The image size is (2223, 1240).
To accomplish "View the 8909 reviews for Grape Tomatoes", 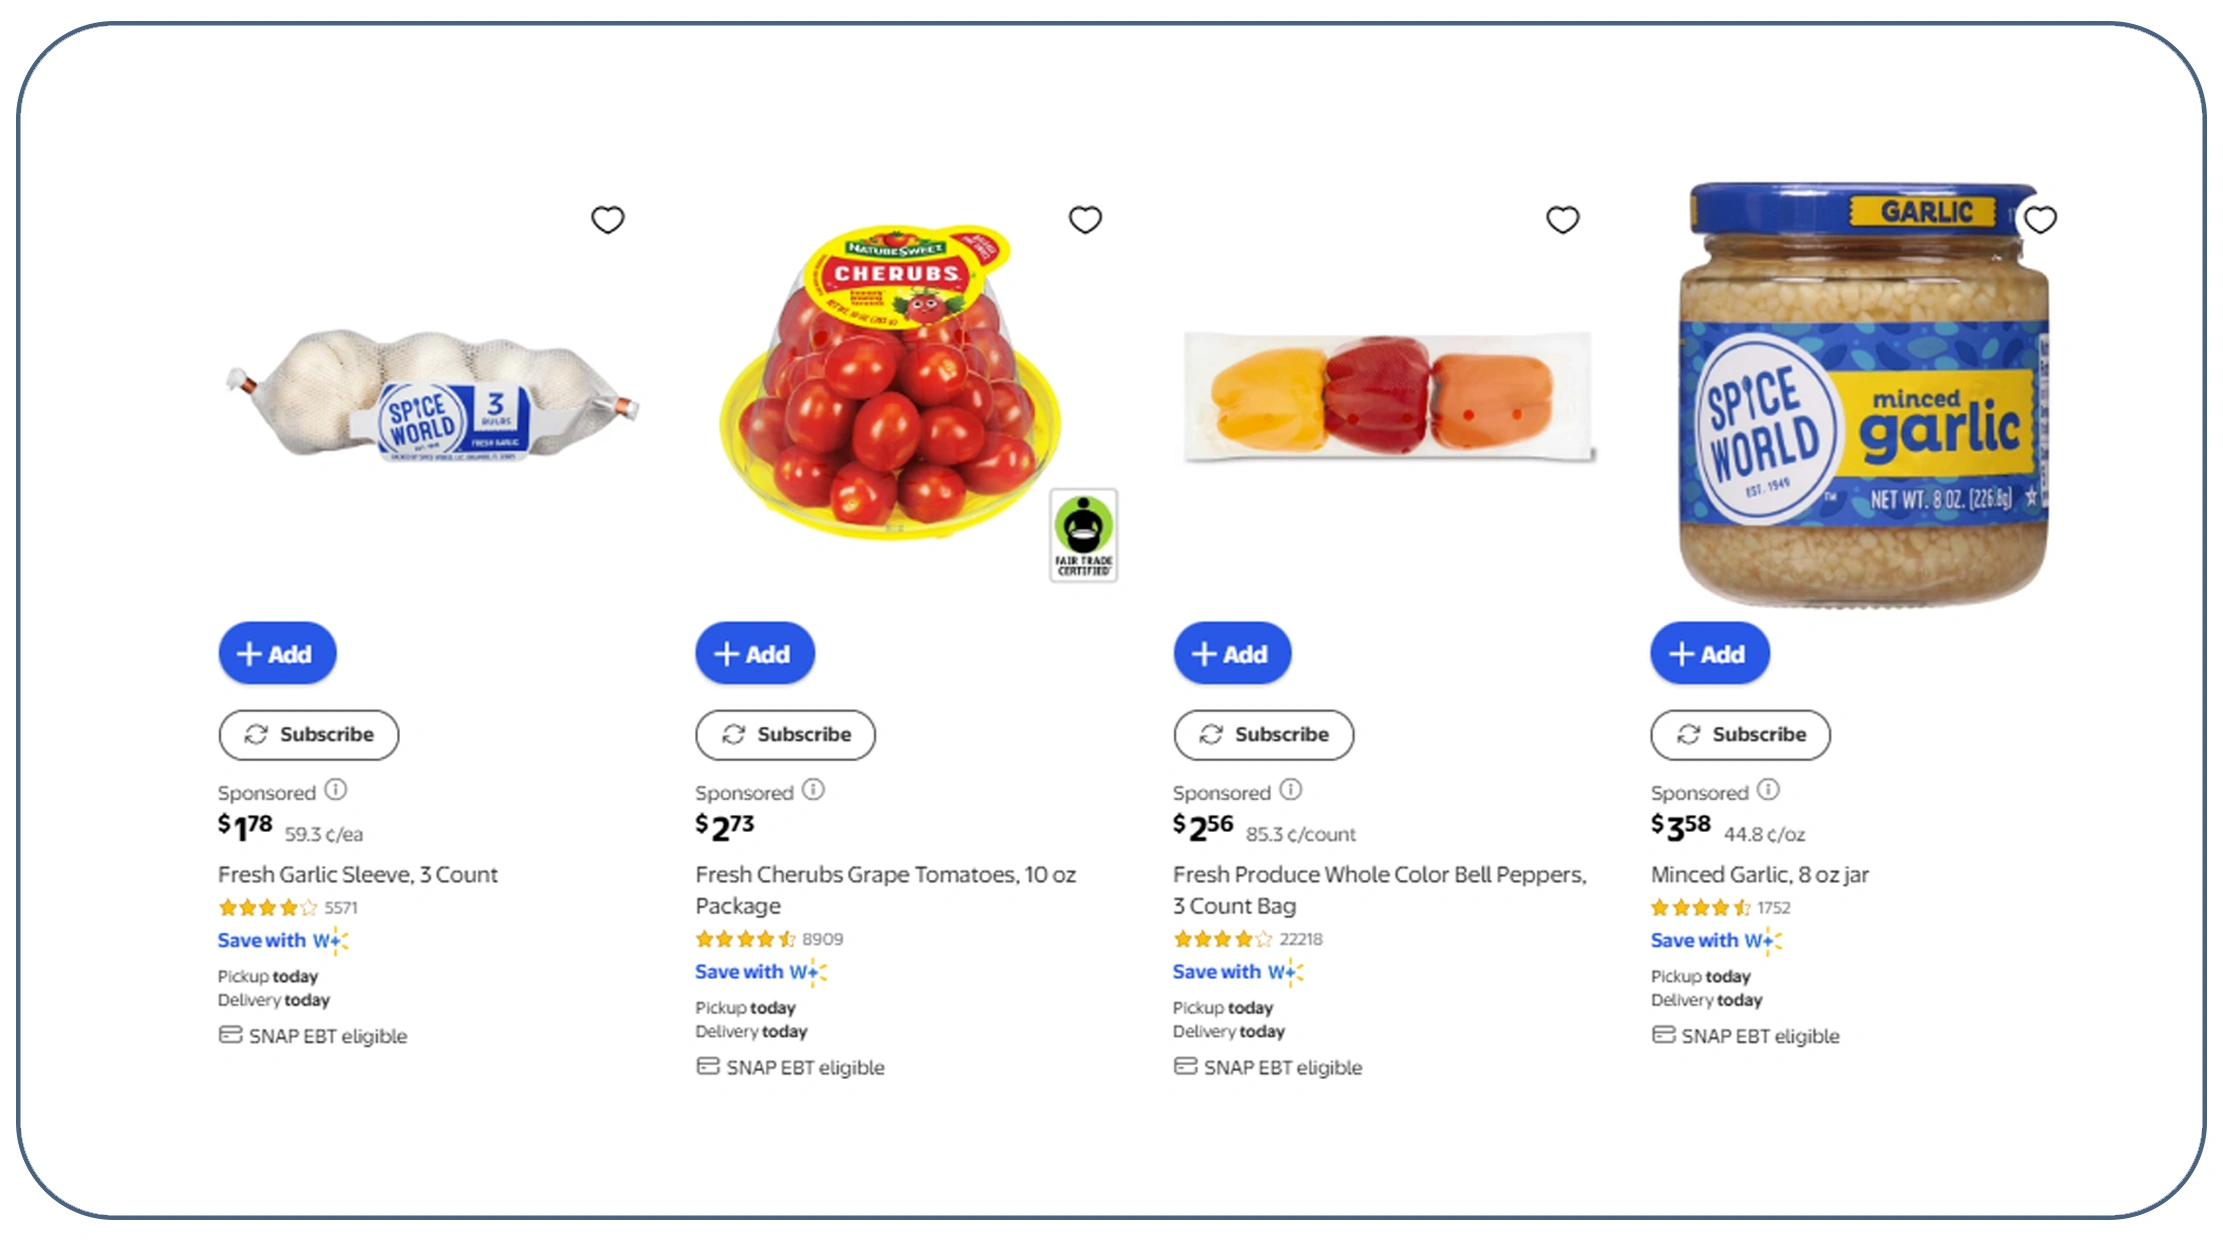I will click(x=822, y=938).
